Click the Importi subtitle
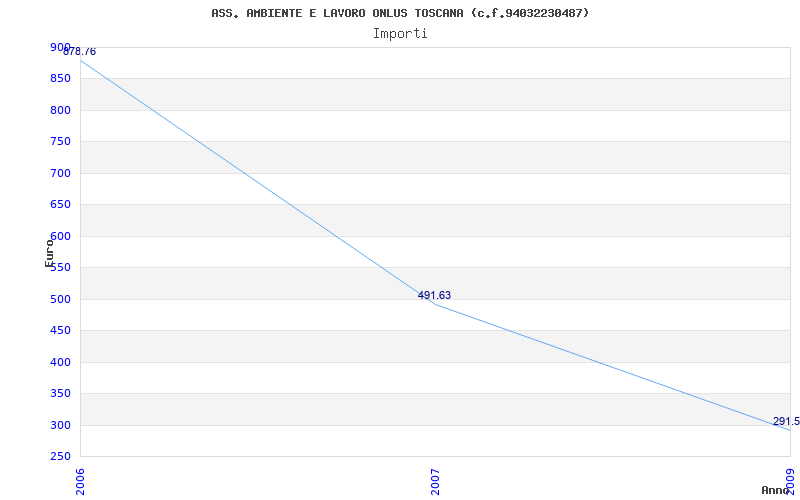Viewport: 800px width, 500px height. 400,34
